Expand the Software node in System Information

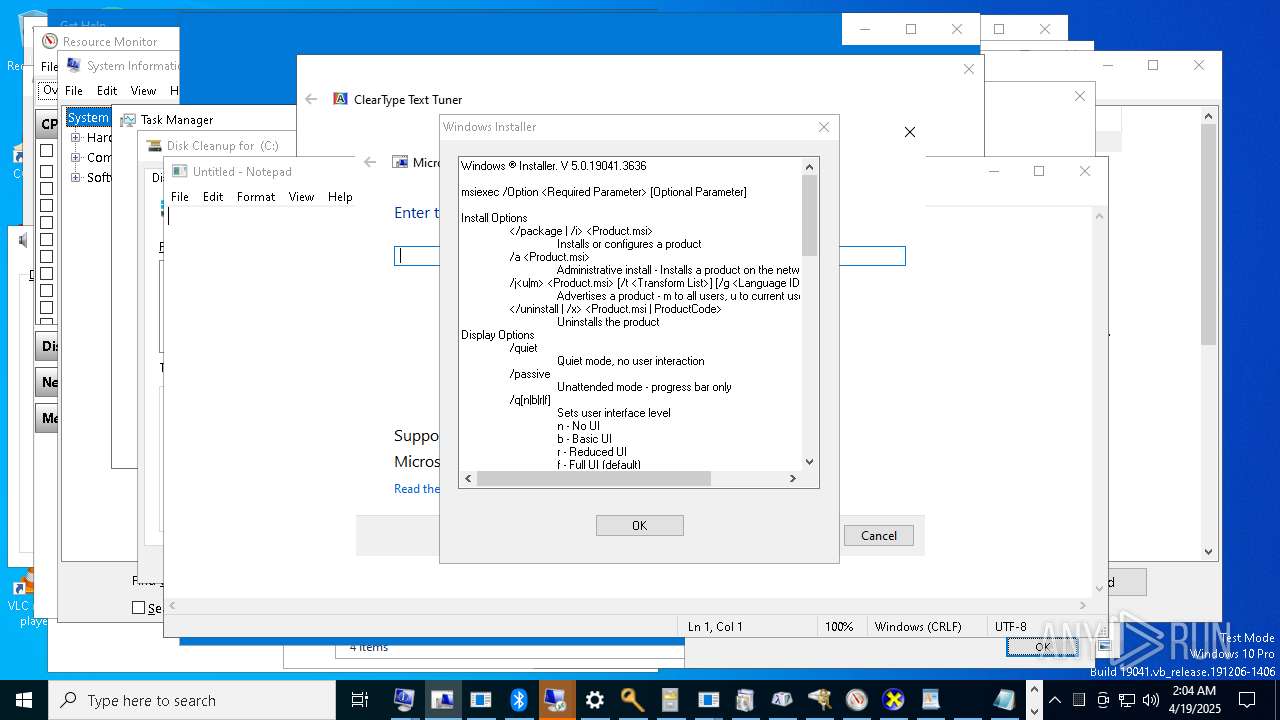[76, 178]
